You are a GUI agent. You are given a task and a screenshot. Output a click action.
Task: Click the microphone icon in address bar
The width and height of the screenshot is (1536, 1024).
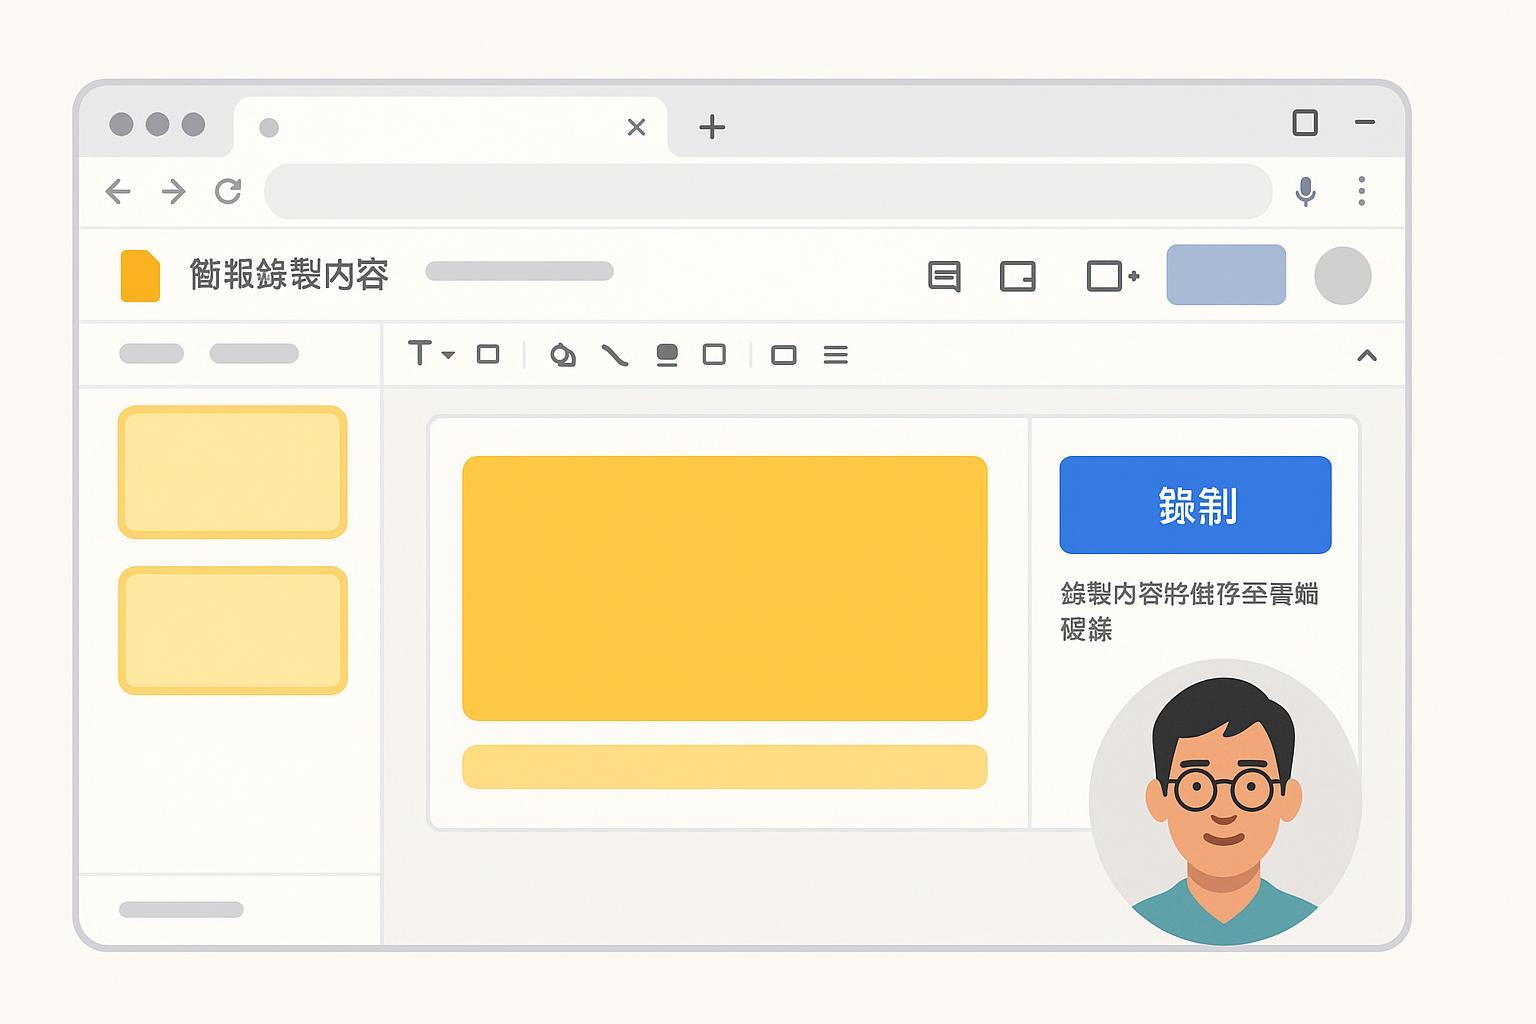[1305, 191]
